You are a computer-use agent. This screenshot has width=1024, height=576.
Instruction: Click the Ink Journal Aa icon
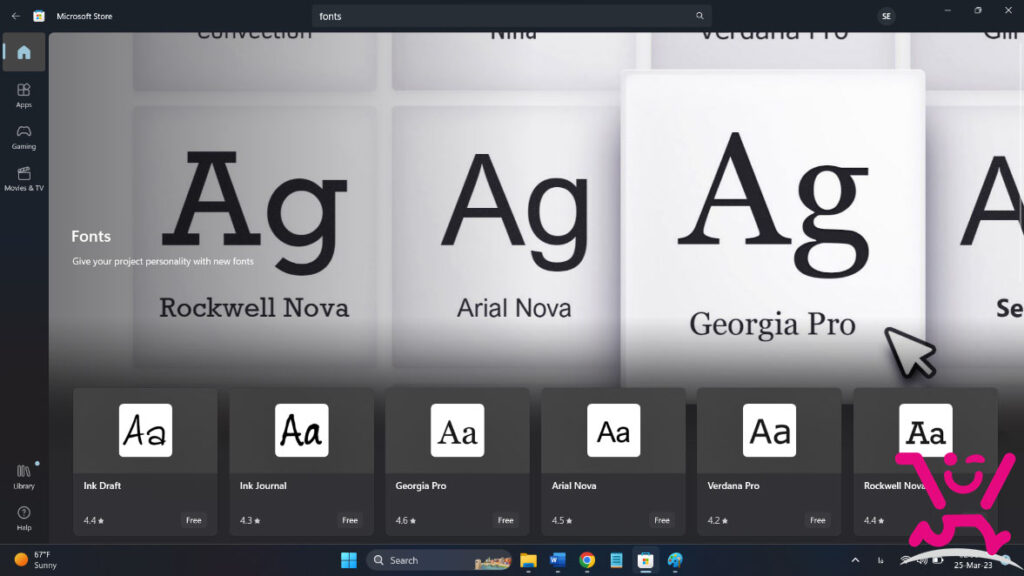coord(302,430)
